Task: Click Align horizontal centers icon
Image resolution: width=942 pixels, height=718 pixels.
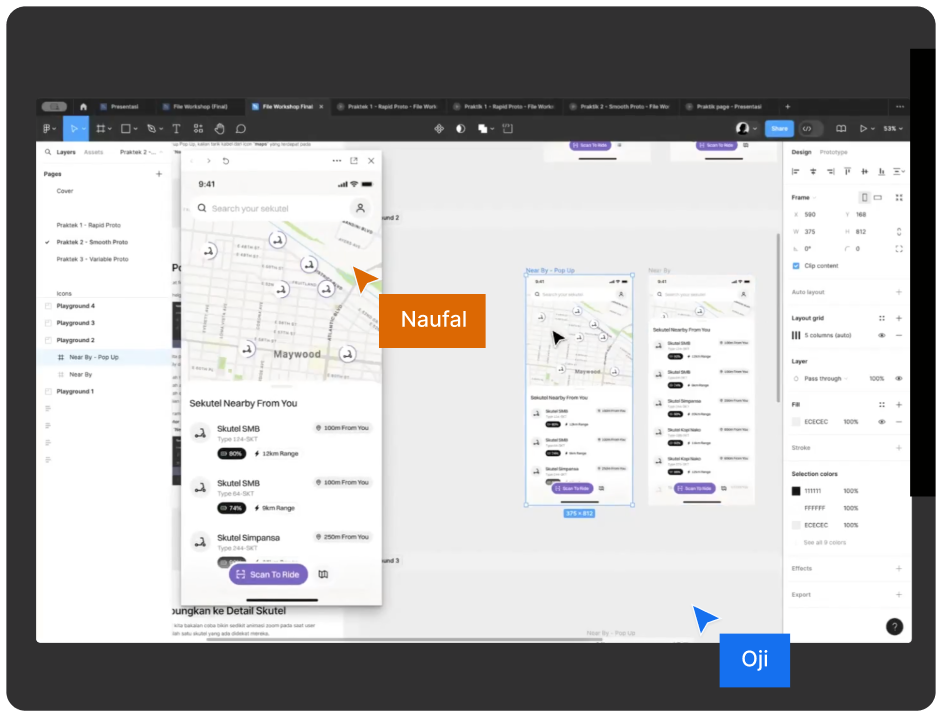Action: 813,172
